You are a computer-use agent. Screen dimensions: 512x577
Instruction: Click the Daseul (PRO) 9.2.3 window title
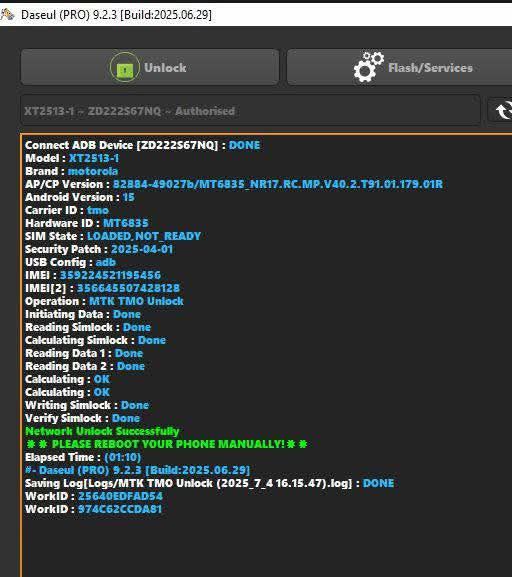click(116, 15)
